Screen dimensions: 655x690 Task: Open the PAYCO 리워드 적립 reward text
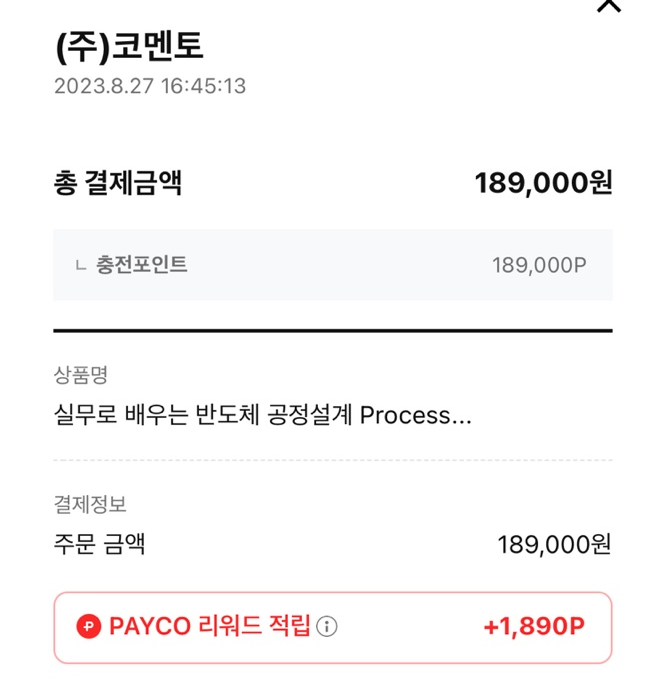tap(209, 627)
